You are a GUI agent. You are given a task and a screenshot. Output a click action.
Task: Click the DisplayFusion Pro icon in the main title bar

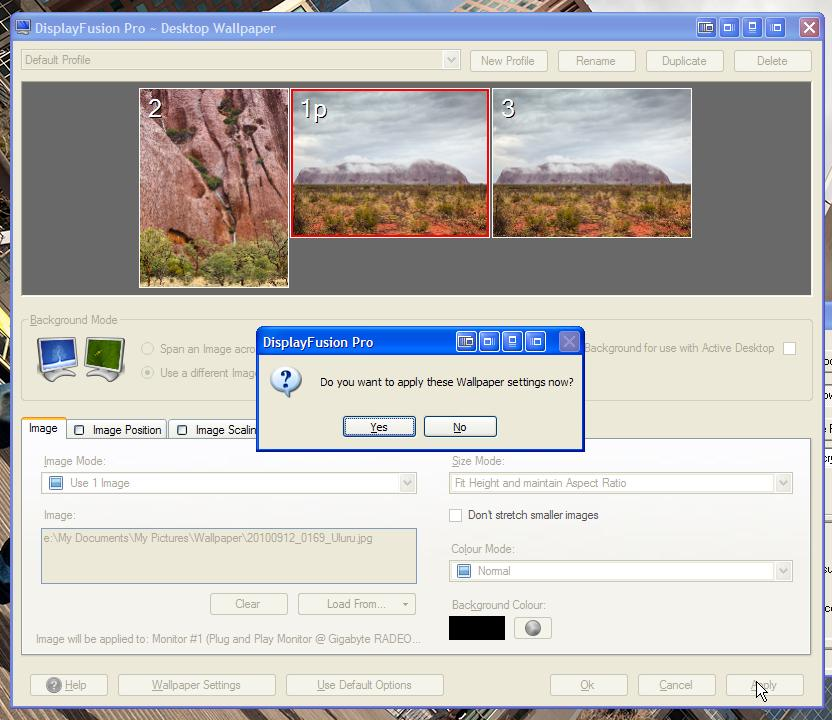[x=22, y=28]
